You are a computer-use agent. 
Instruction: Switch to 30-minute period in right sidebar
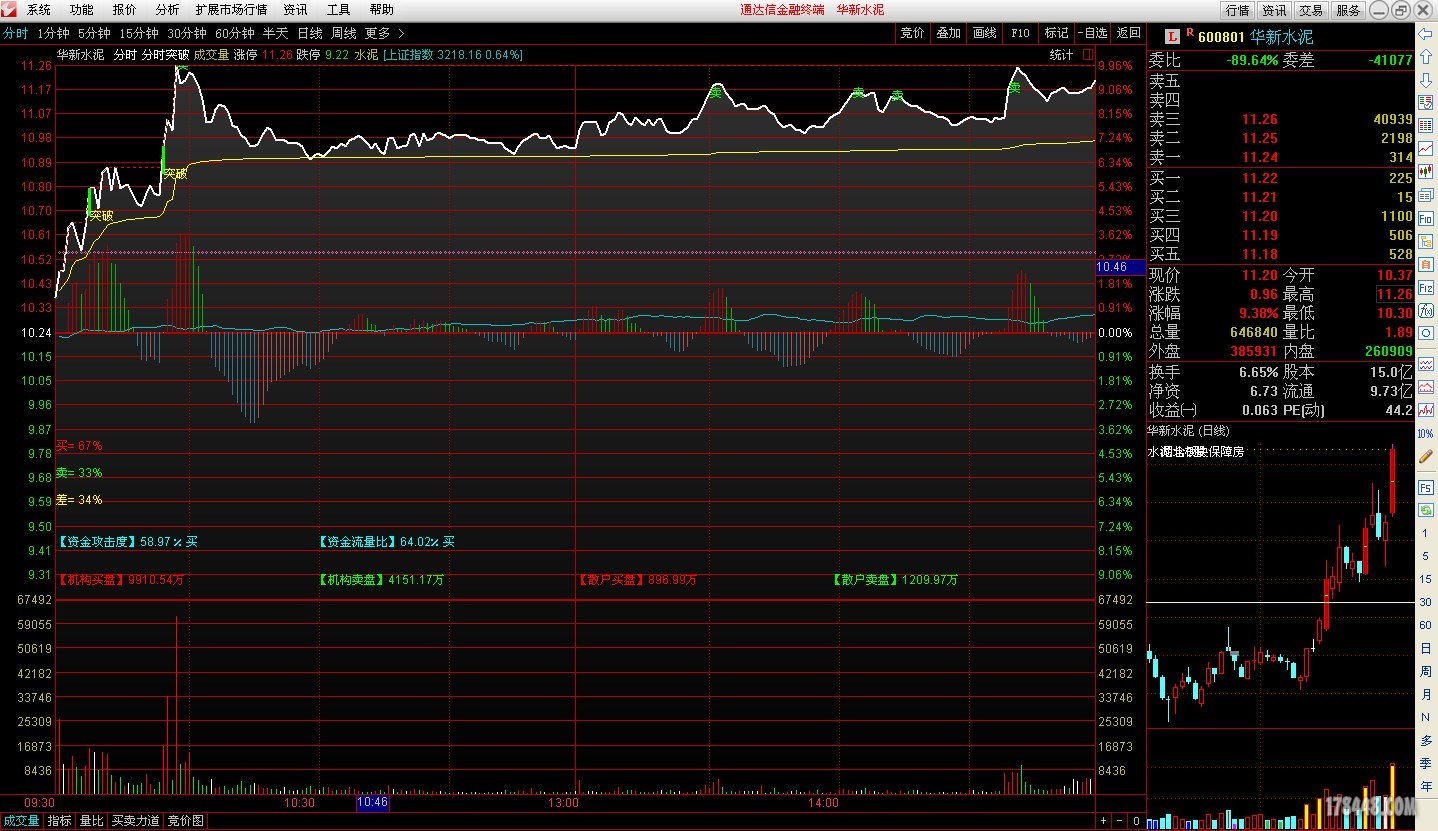coord(1426,602)
